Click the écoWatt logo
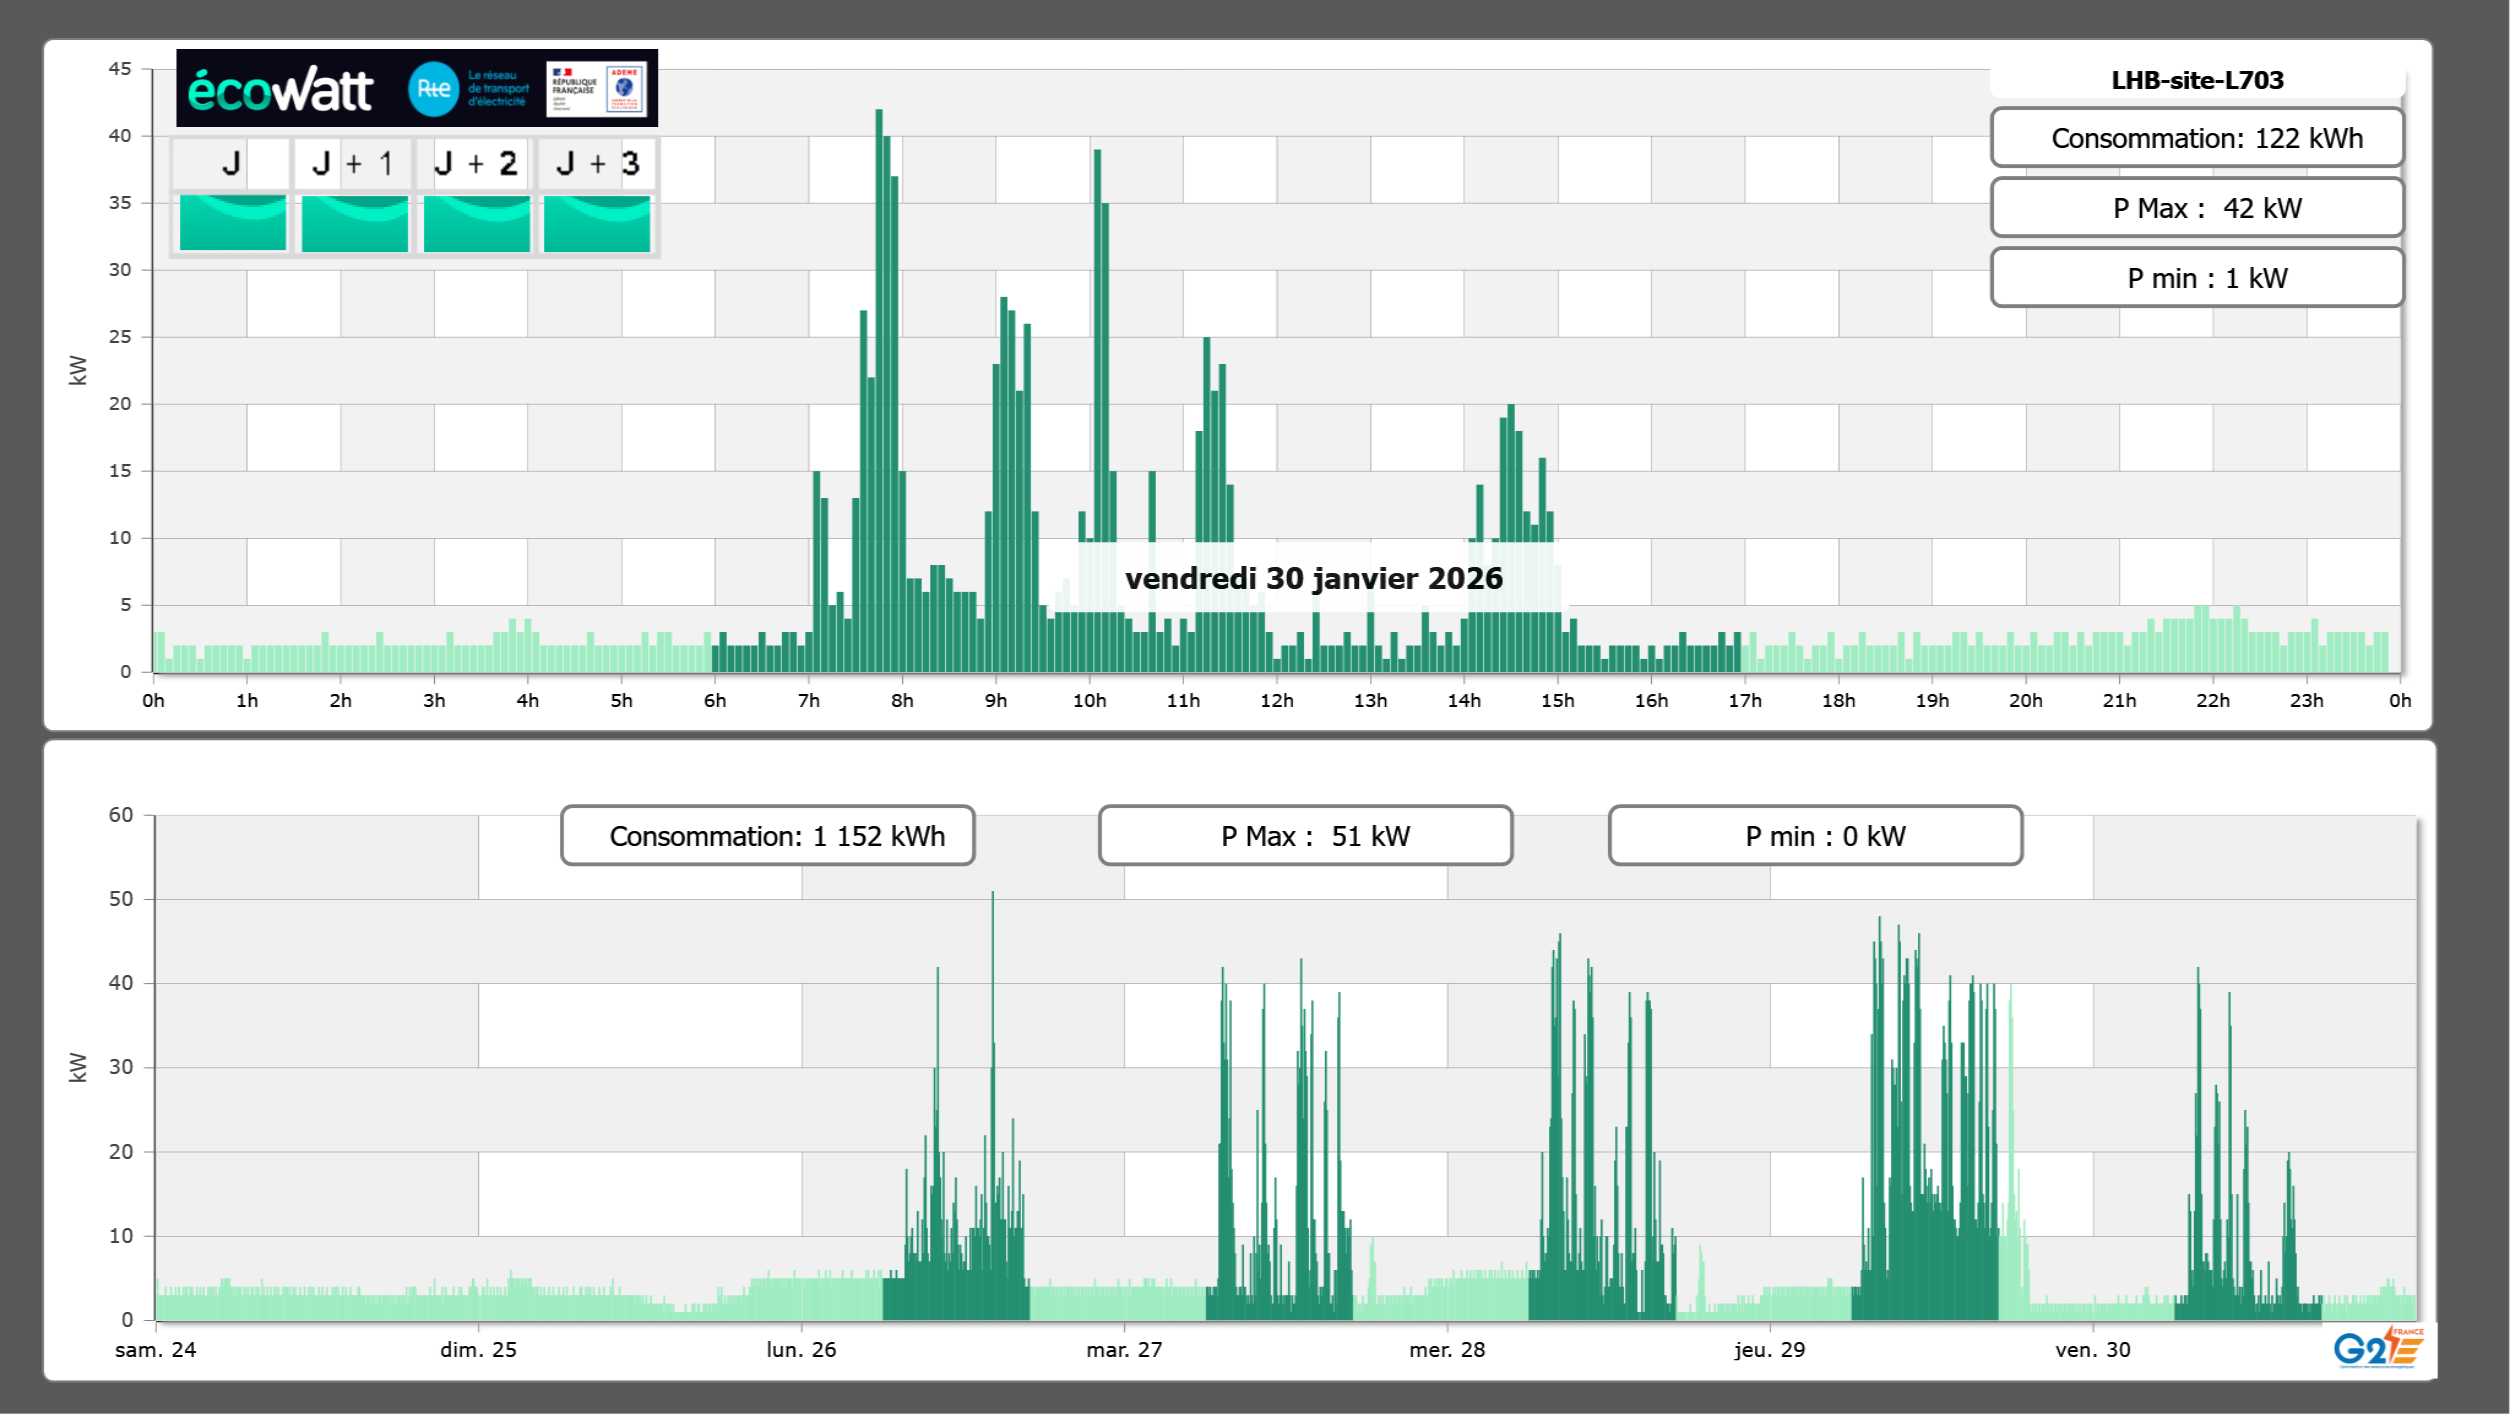The height and width of the screenshot is (1415, 2511). [281, 90]
